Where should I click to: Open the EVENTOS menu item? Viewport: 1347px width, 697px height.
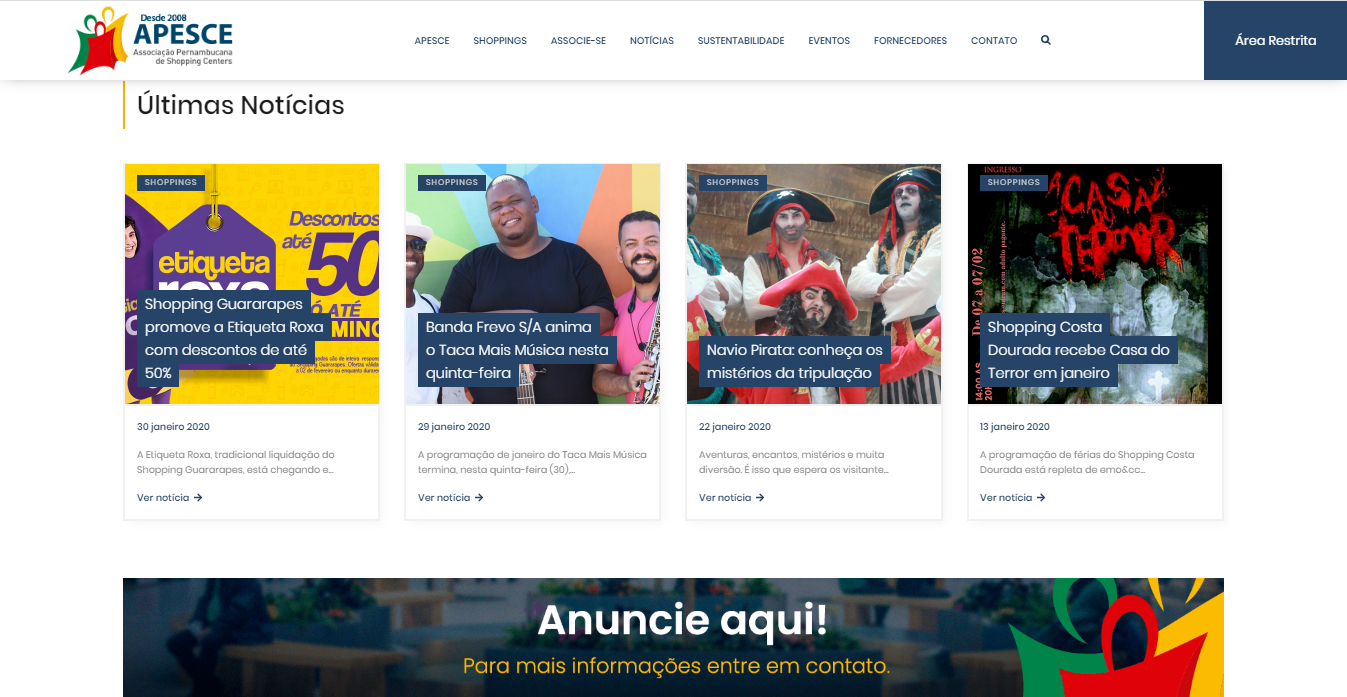[x=829, y=41]
